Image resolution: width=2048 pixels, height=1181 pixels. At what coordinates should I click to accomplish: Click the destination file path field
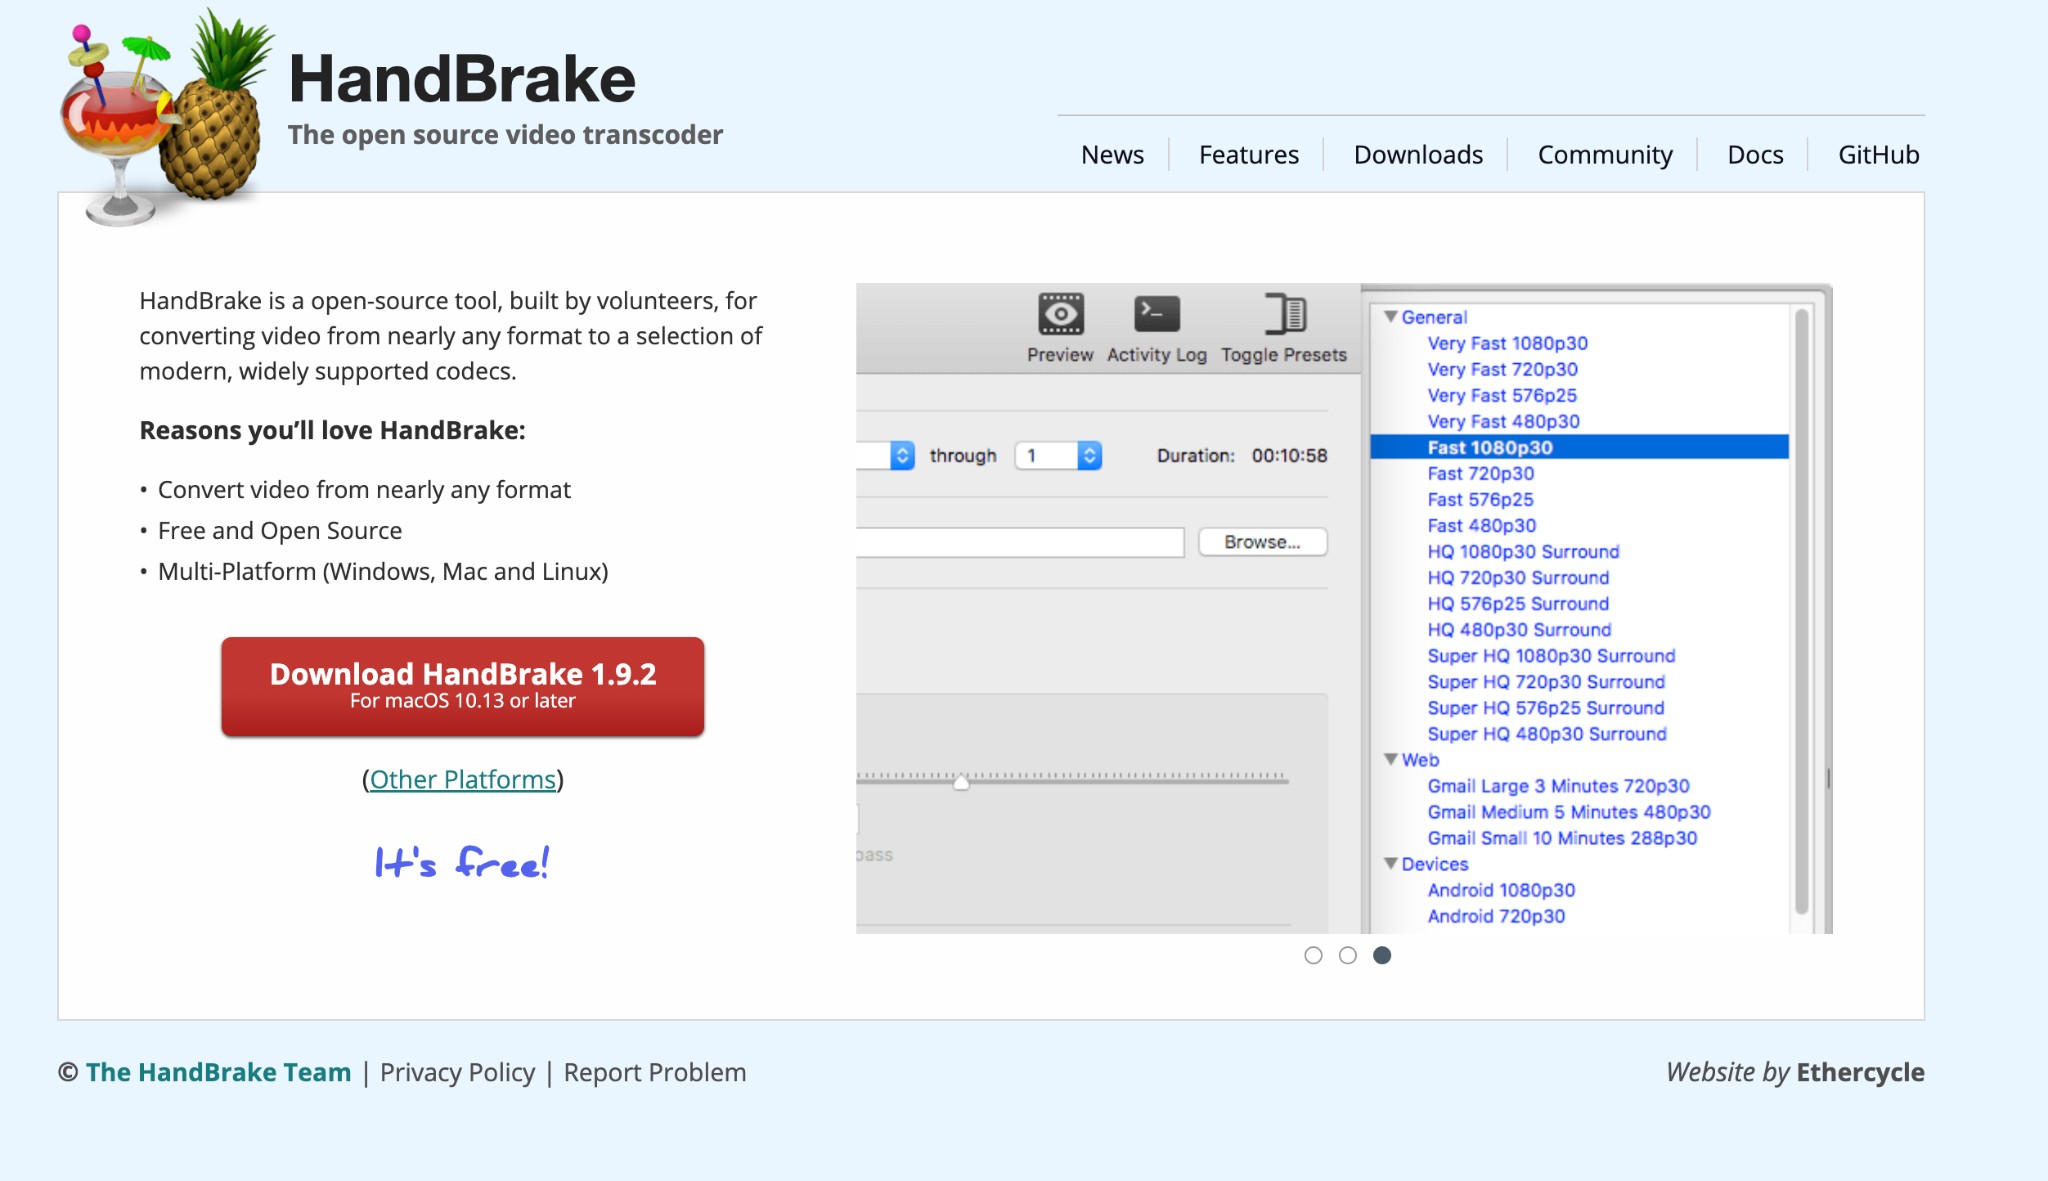point(1020,542)
